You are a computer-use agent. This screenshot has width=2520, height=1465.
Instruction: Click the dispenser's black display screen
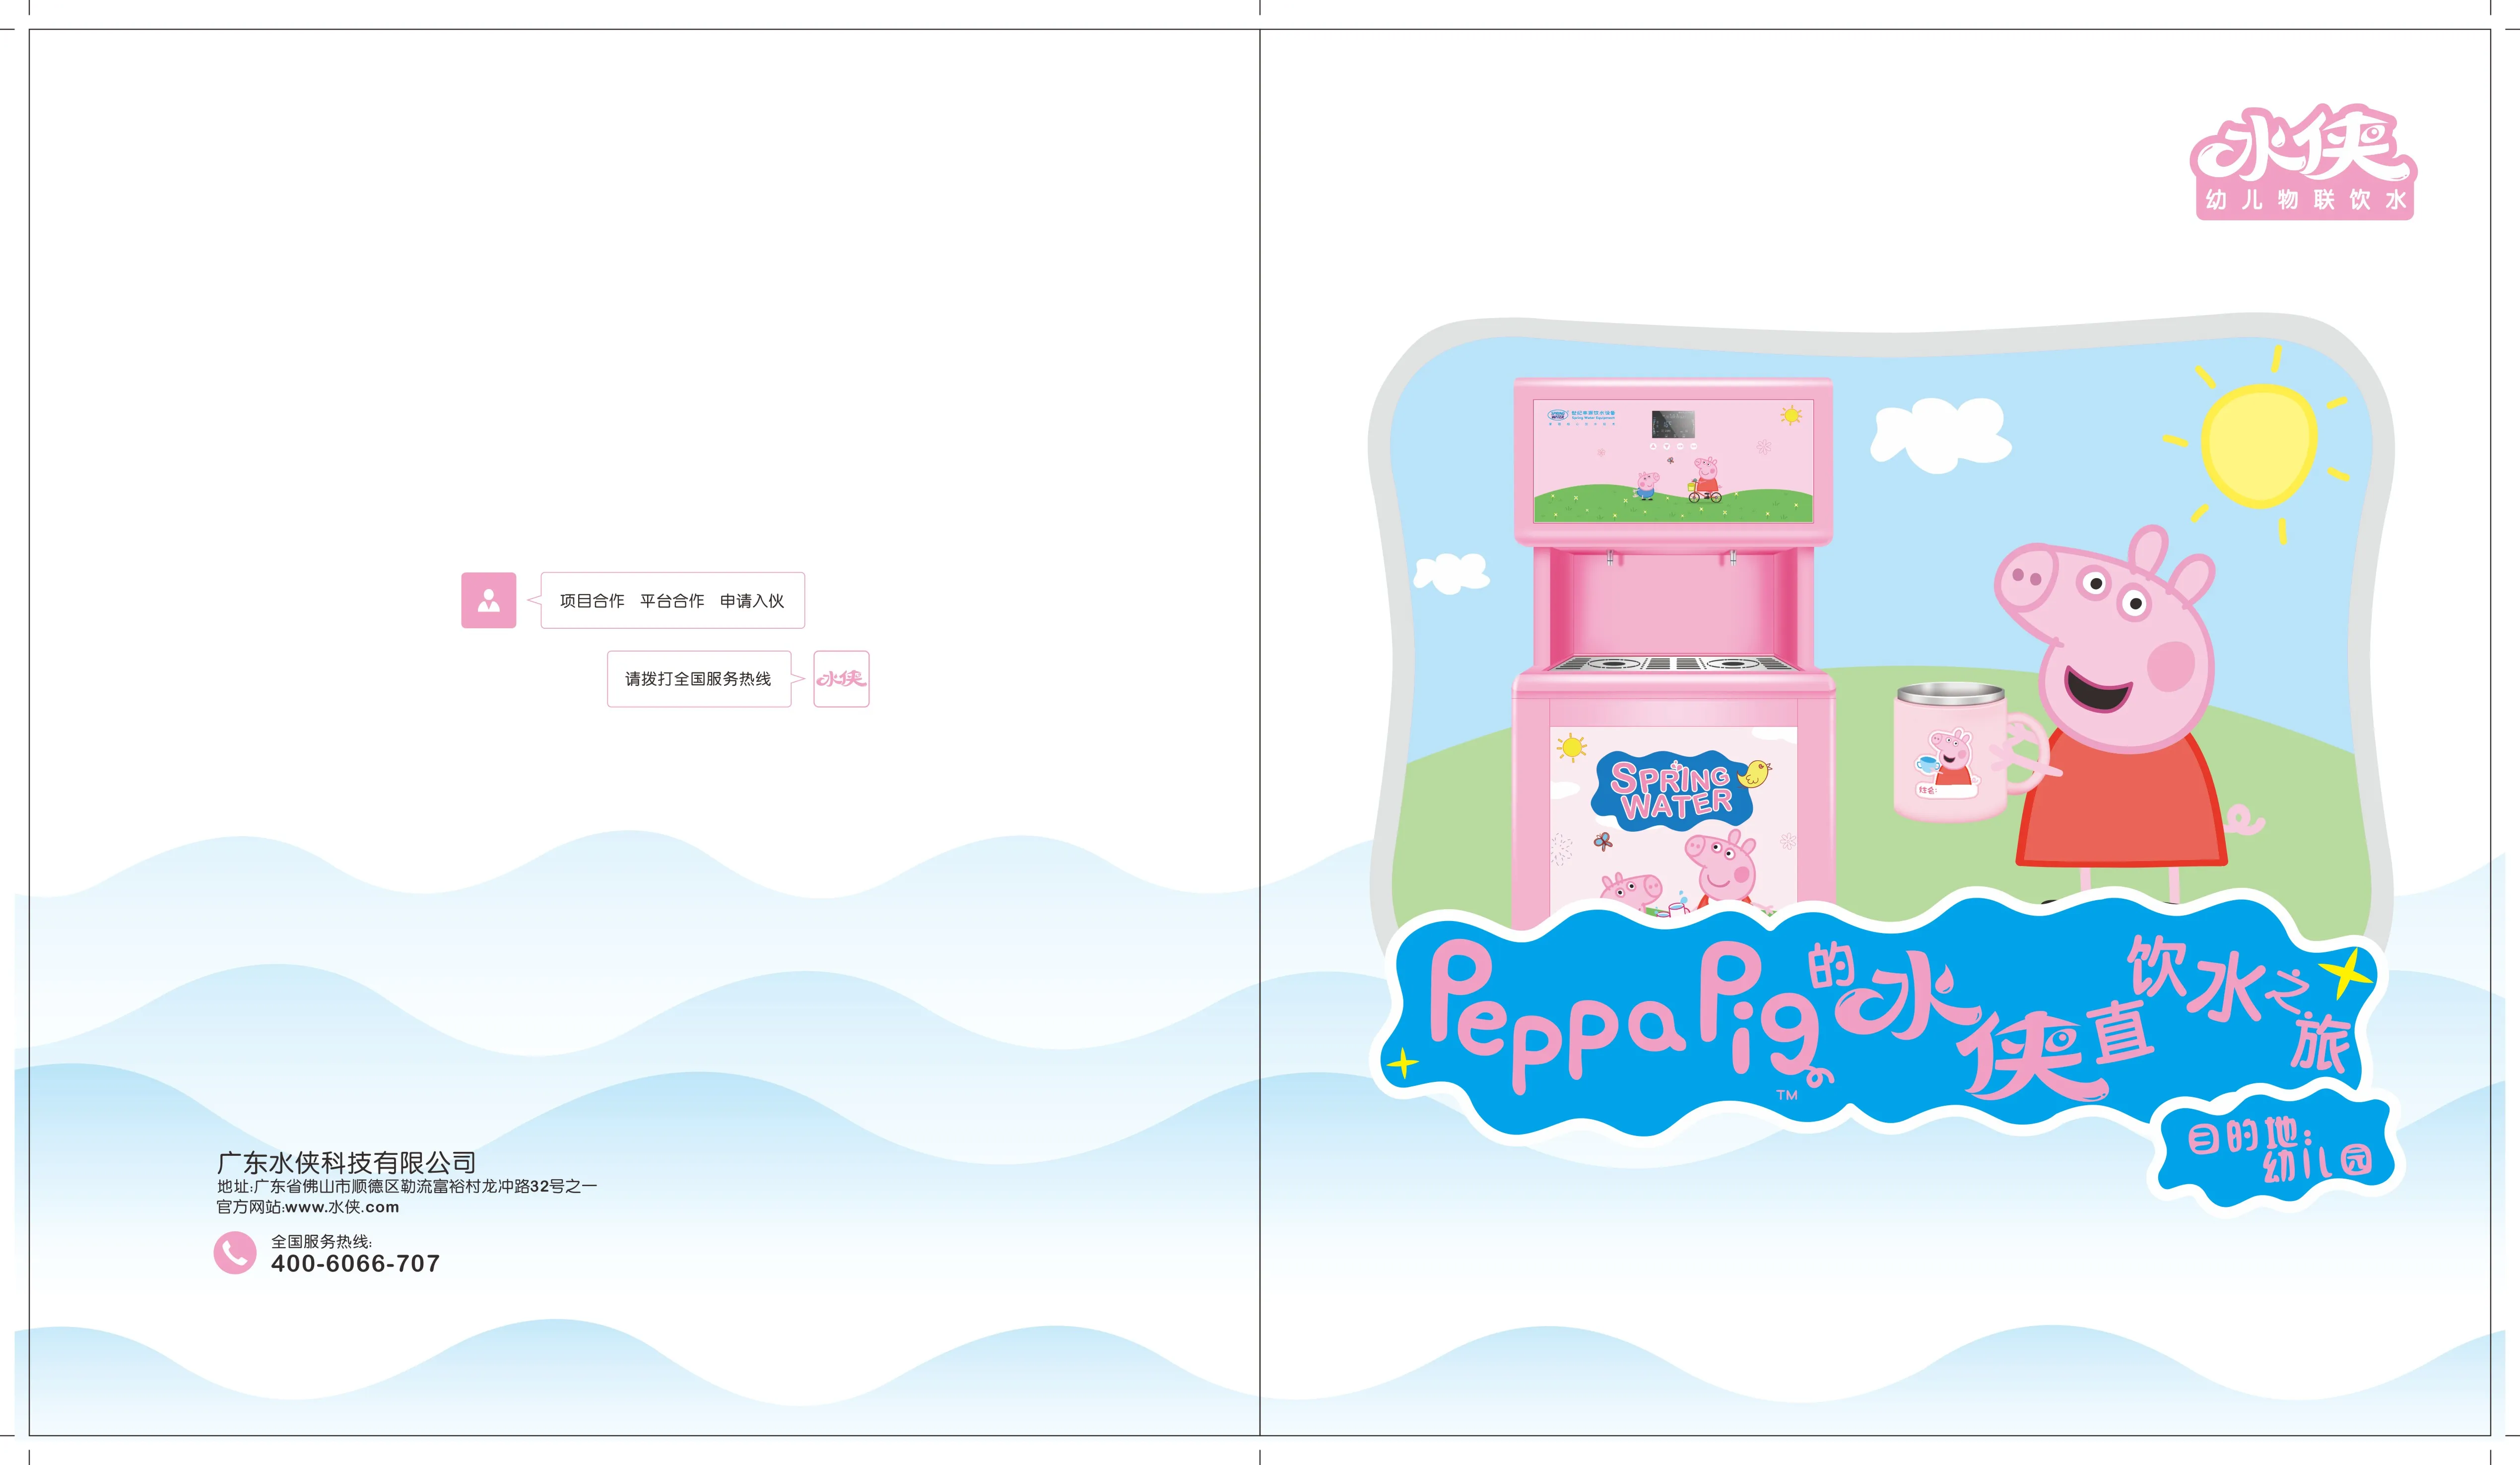pyautogui.click(x=1673, y=424)
